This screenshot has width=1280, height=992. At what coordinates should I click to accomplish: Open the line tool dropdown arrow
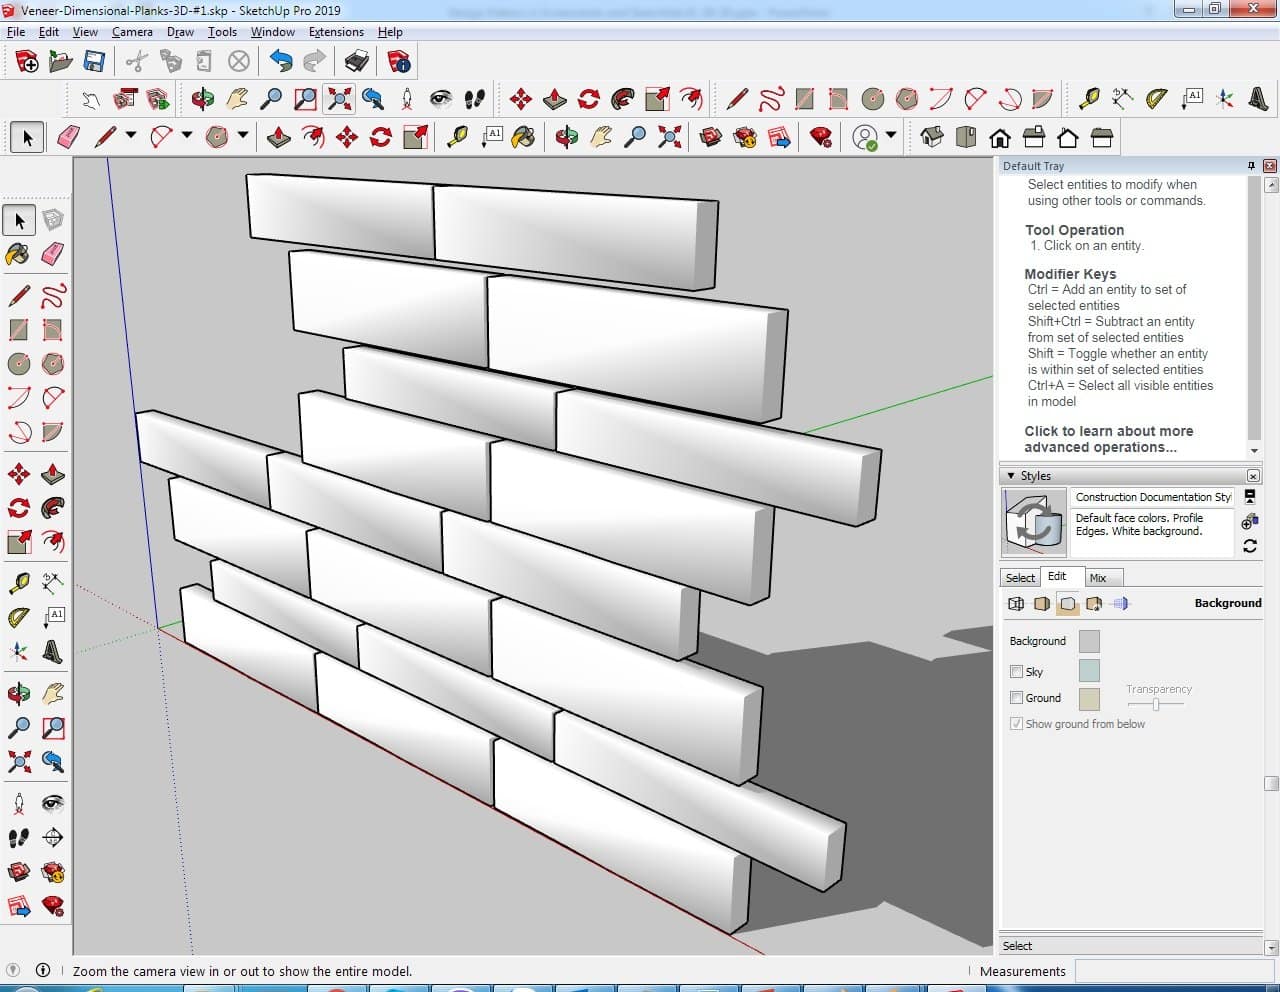(131, 136)
